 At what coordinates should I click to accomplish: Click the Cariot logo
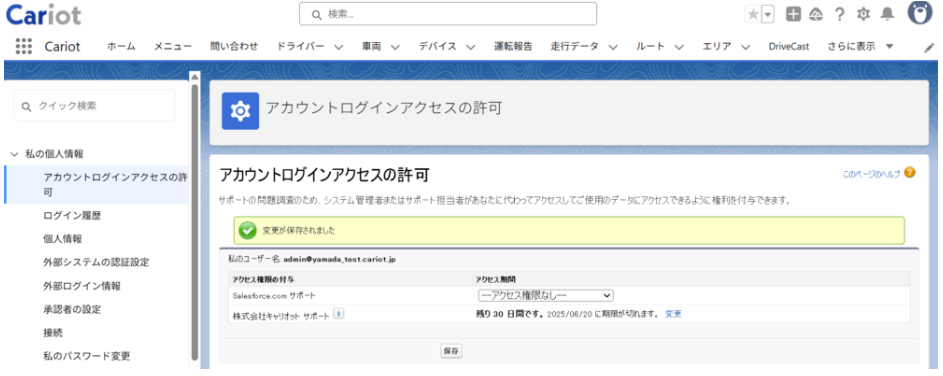click(43, 15)
